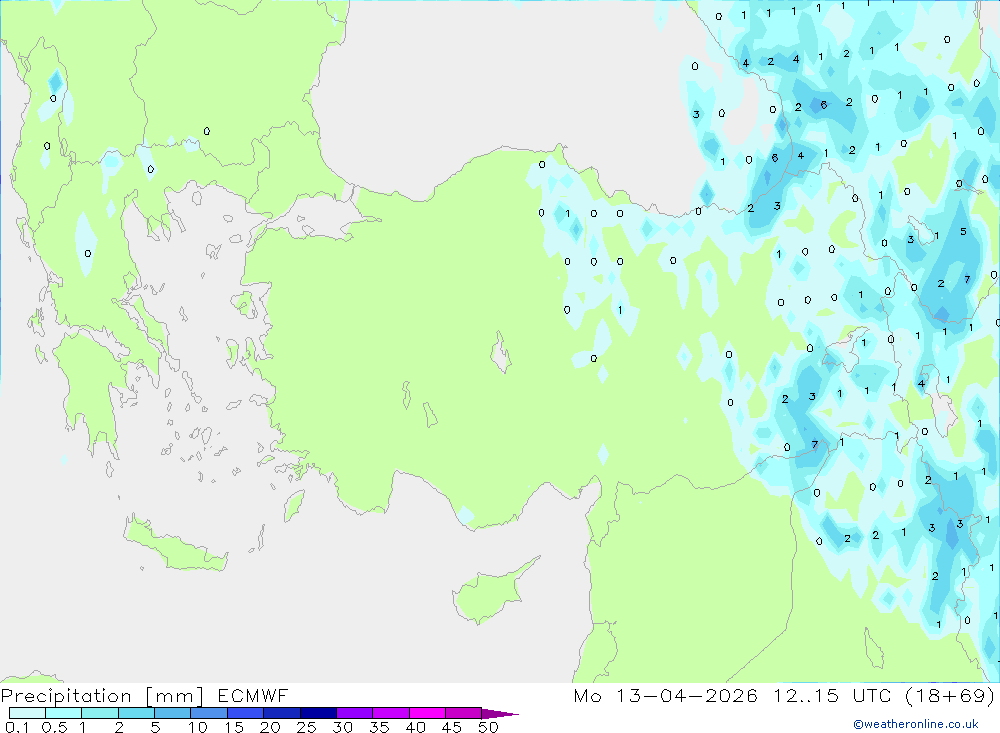Click the "(18+69)" forecast run text
The height and width of the screenshot is (733, 1000).
click(x=950, y=696)
